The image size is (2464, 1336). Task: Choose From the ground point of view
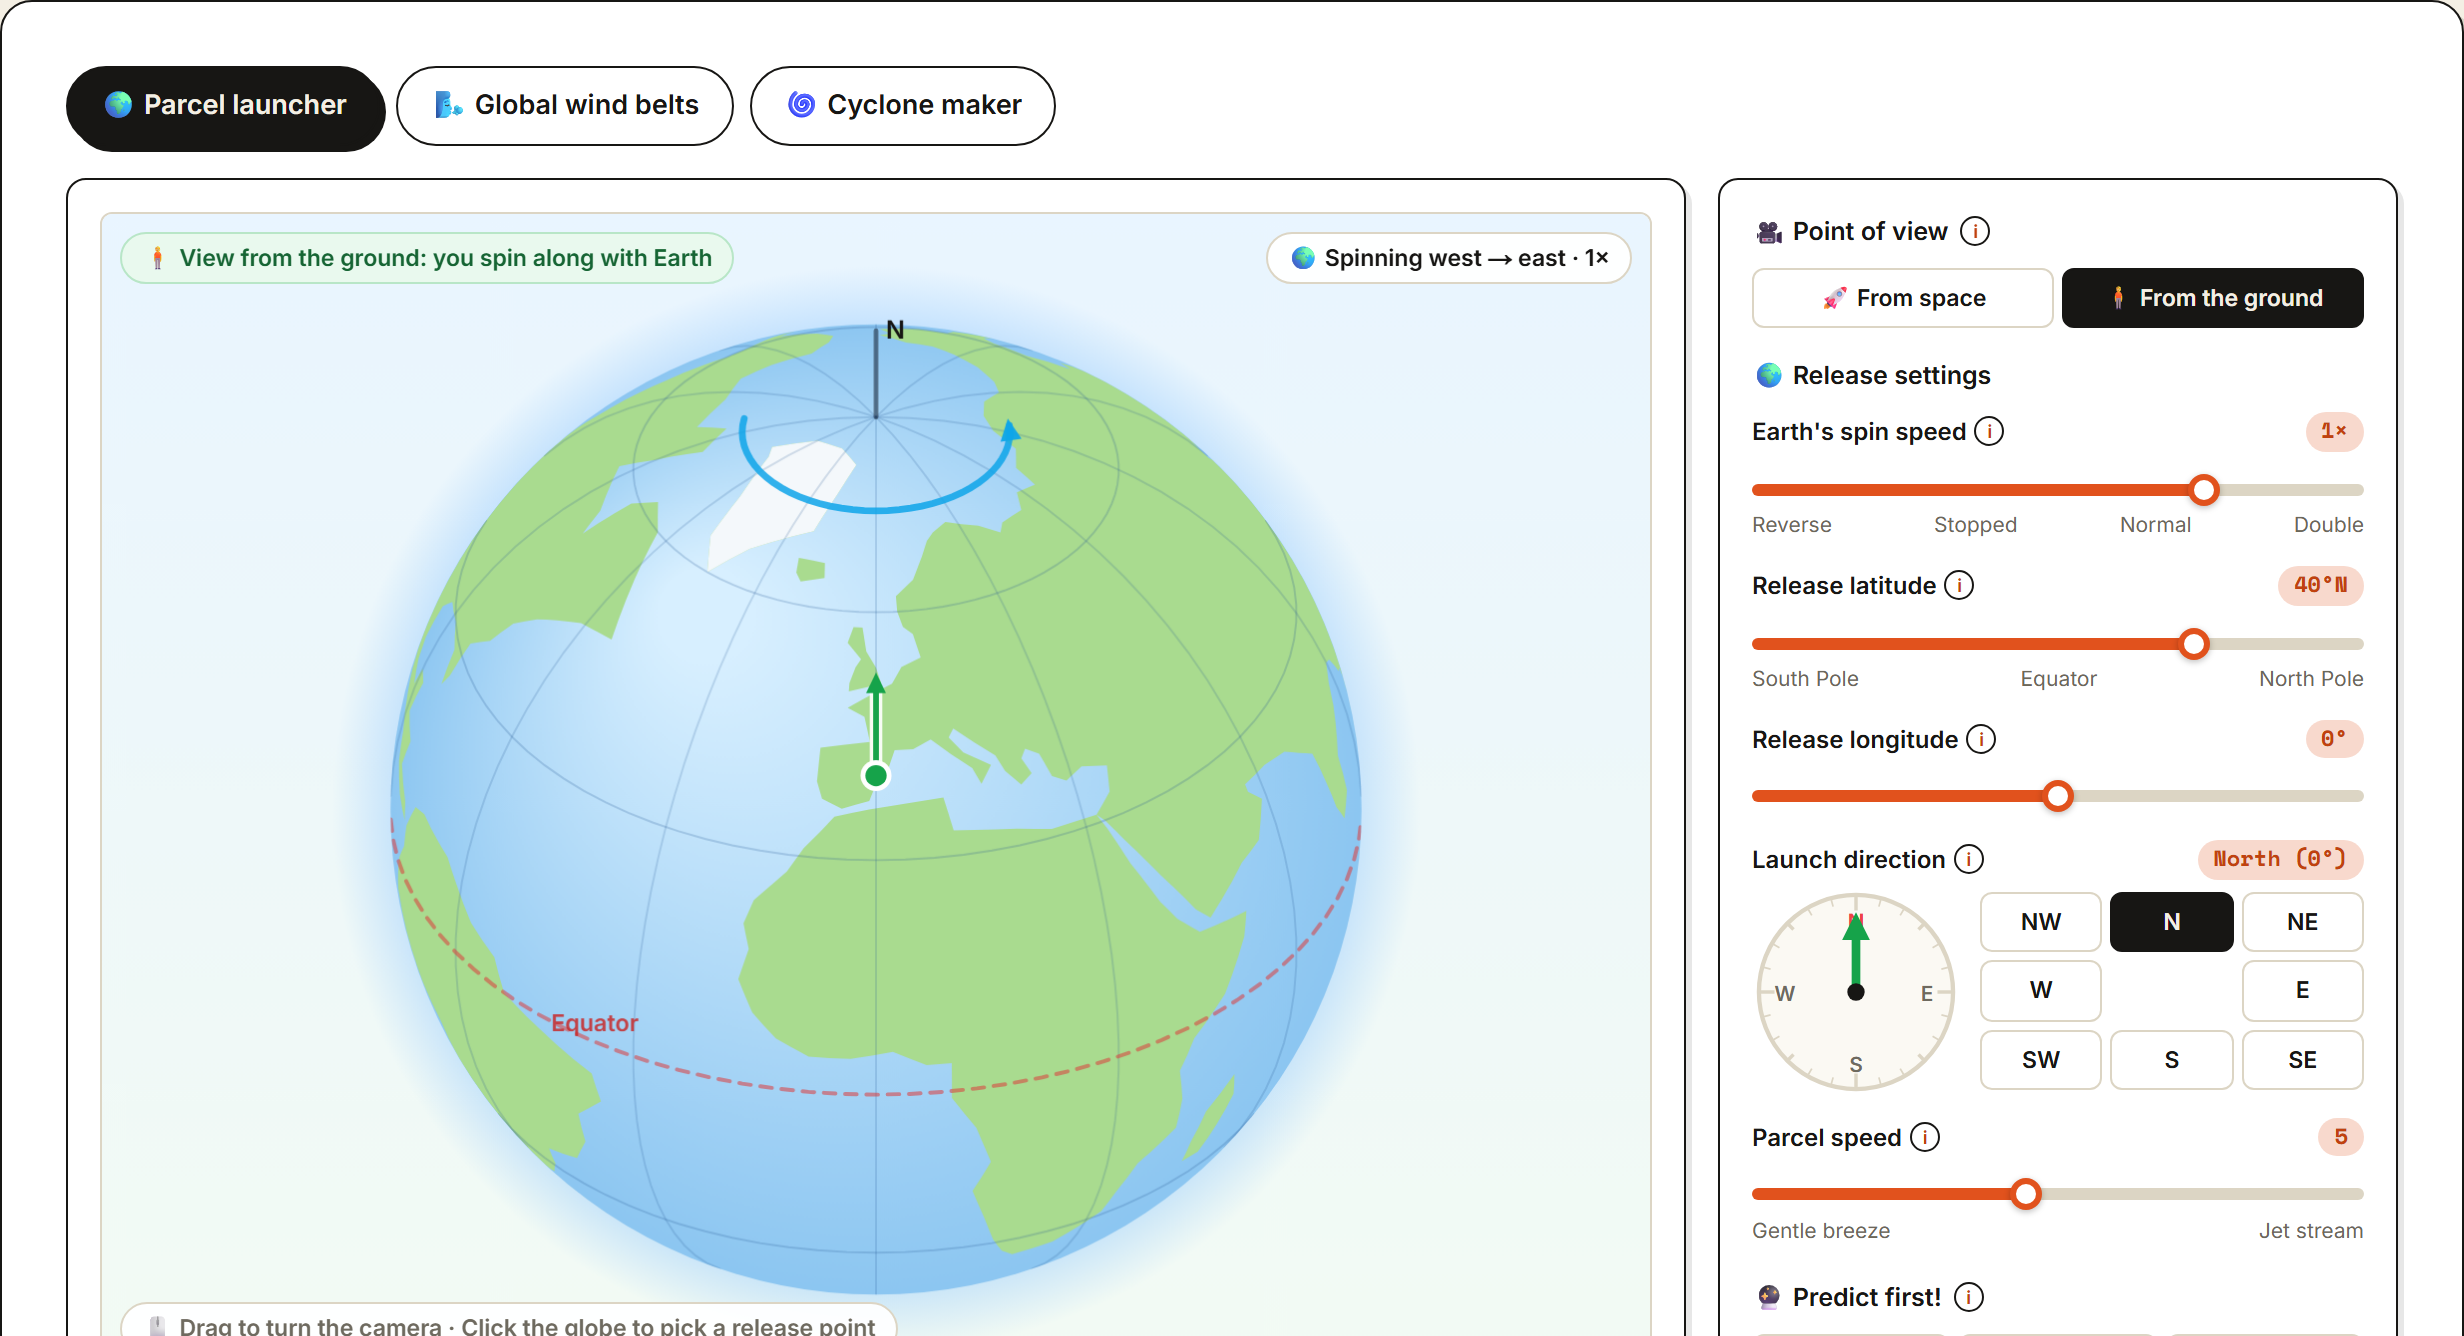(2213, 298)
